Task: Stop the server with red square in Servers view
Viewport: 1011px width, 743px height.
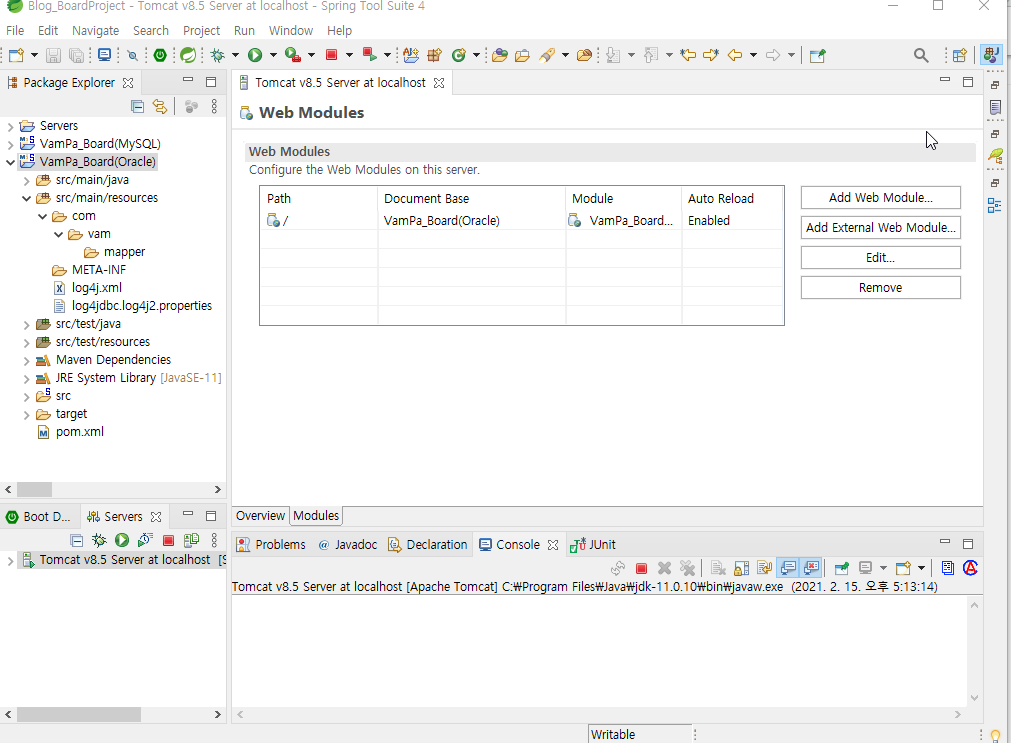Action: tap(168, 540)
